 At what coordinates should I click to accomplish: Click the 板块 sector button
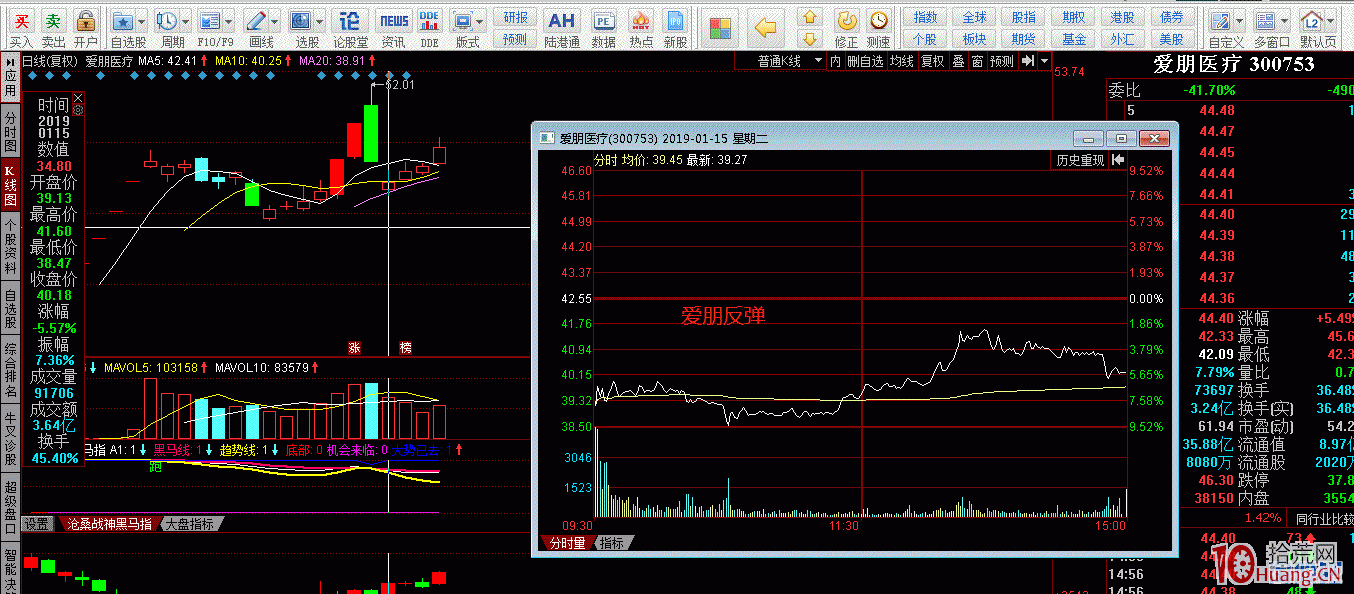pos(974,39)
